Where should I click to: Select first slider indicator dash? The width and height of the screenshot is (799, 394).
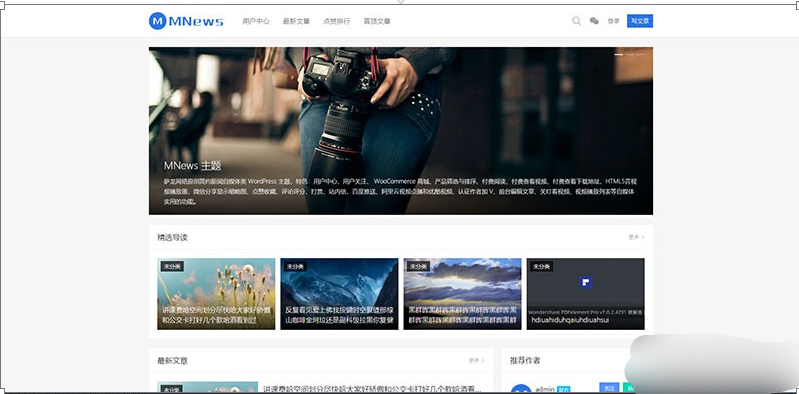(619, 54)
